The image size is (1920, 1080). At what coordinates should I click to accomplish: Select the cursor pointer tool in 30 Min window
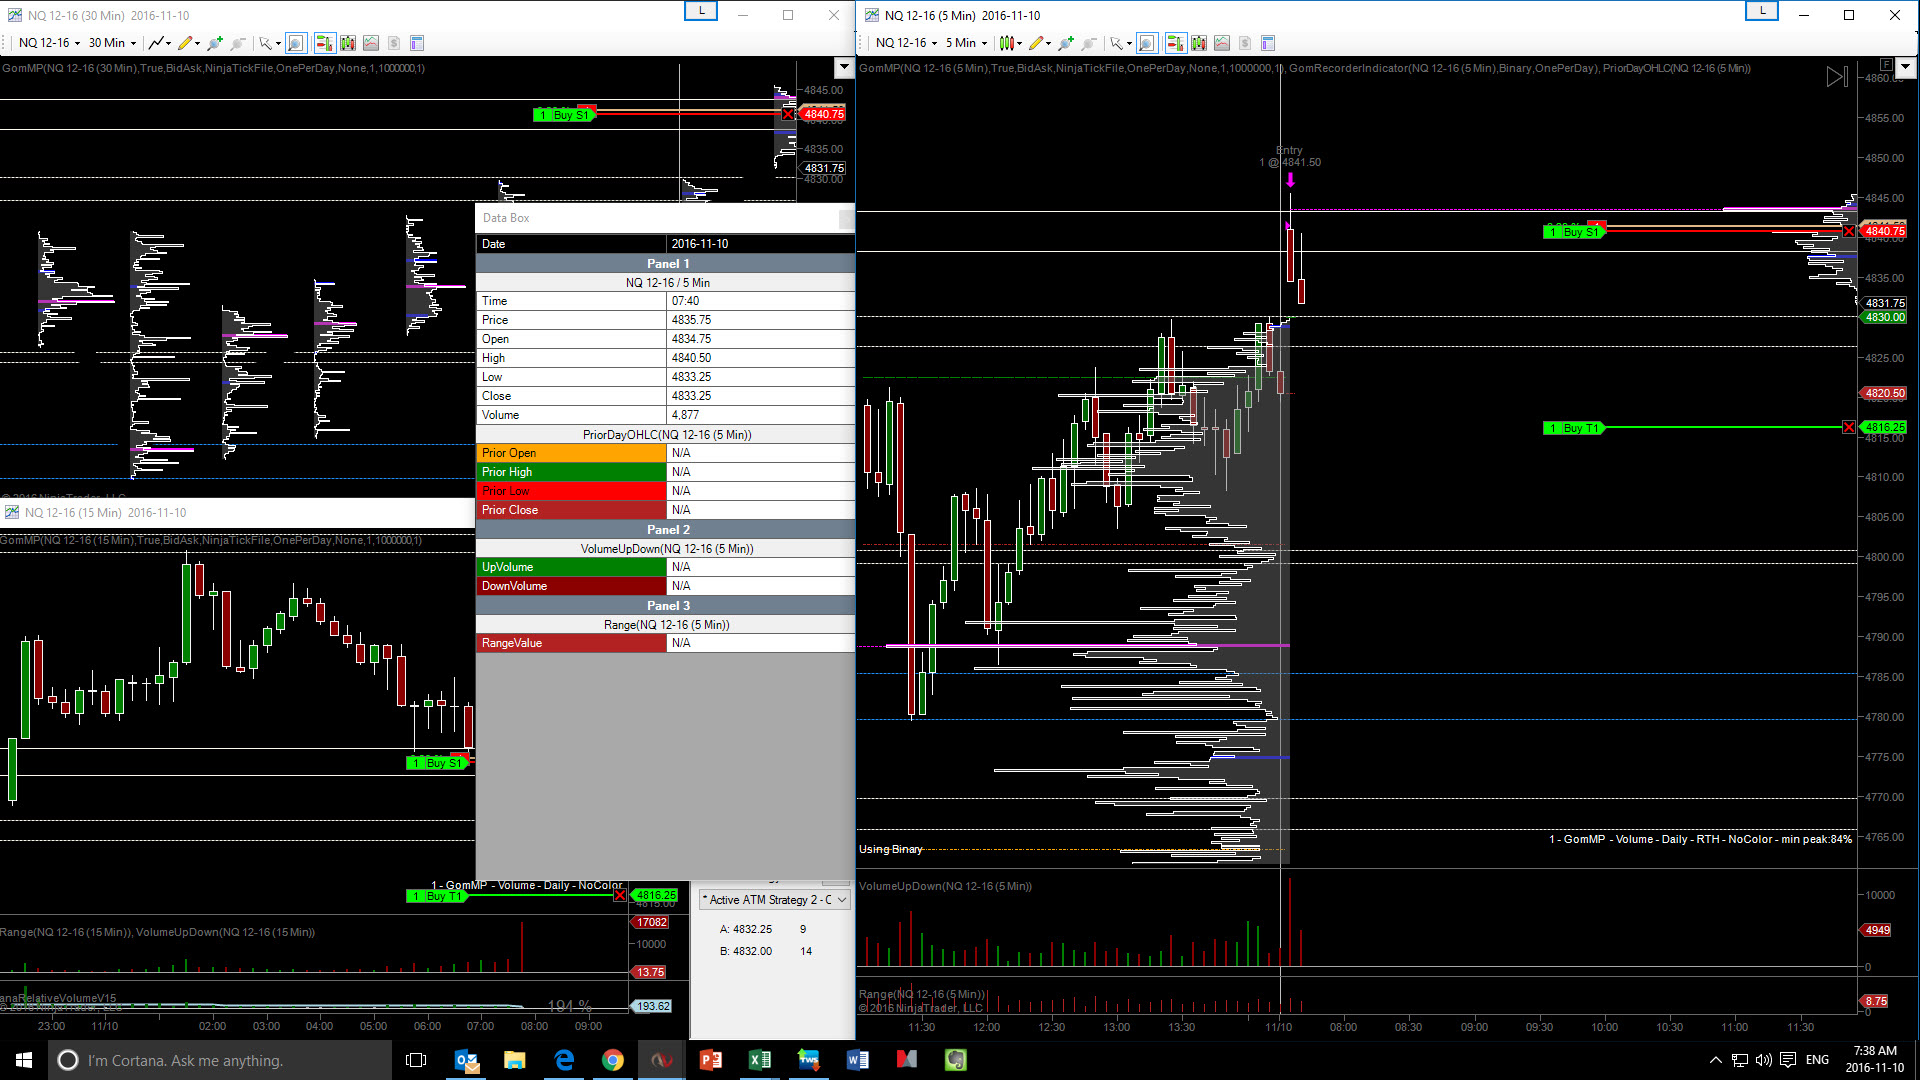point(268,43)
